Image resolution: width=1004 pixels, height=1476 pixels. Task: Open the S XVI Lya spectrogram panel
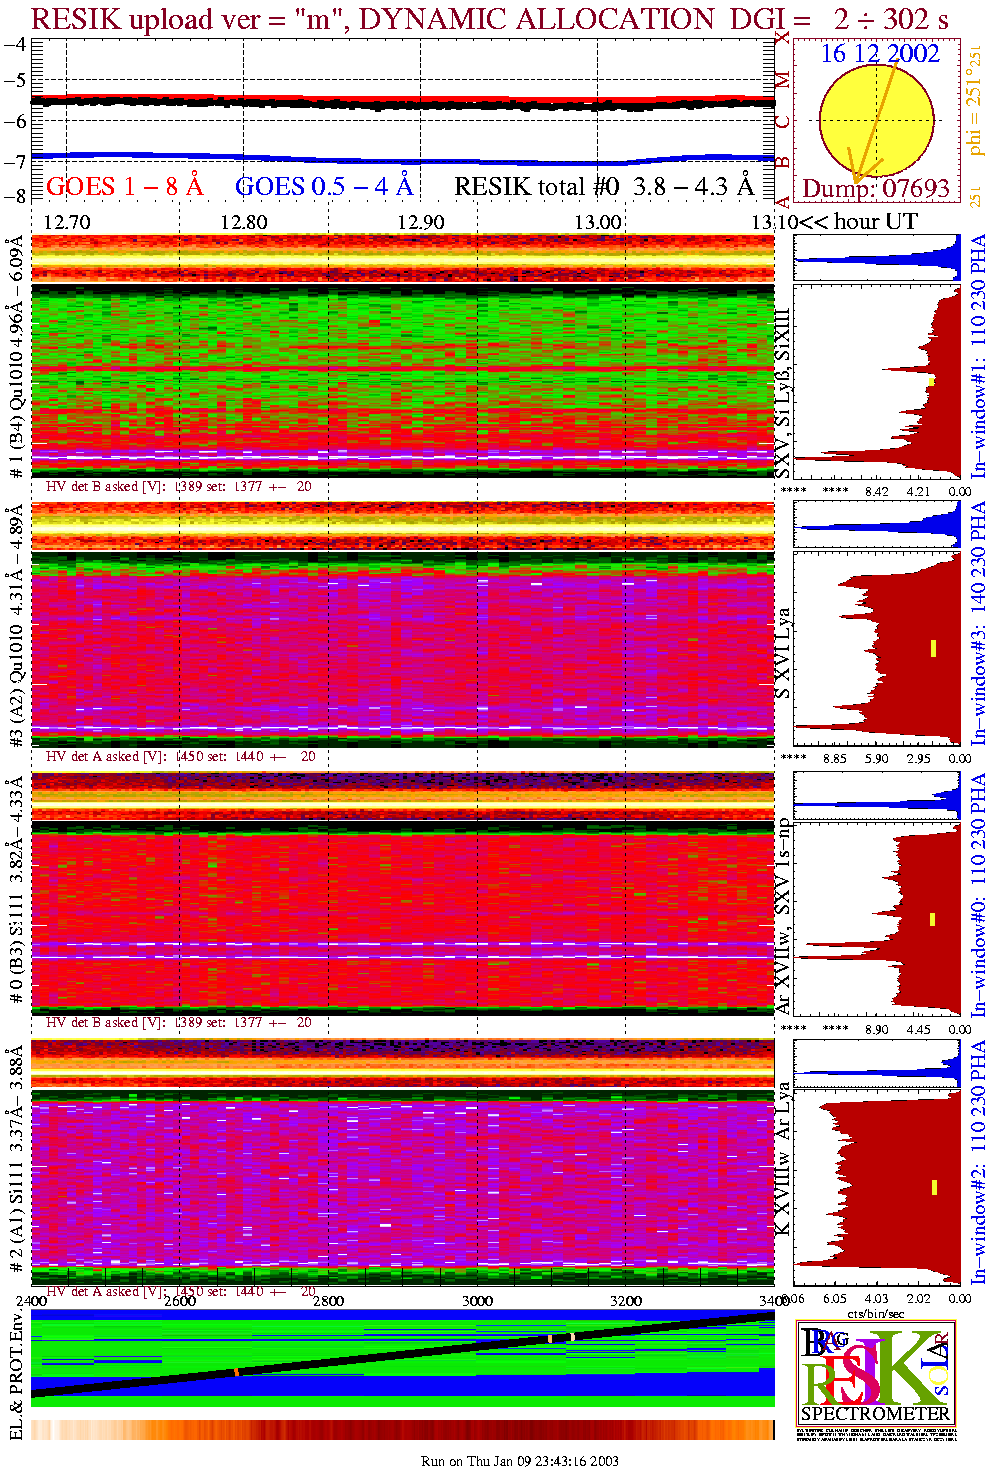tap(402, 650)
